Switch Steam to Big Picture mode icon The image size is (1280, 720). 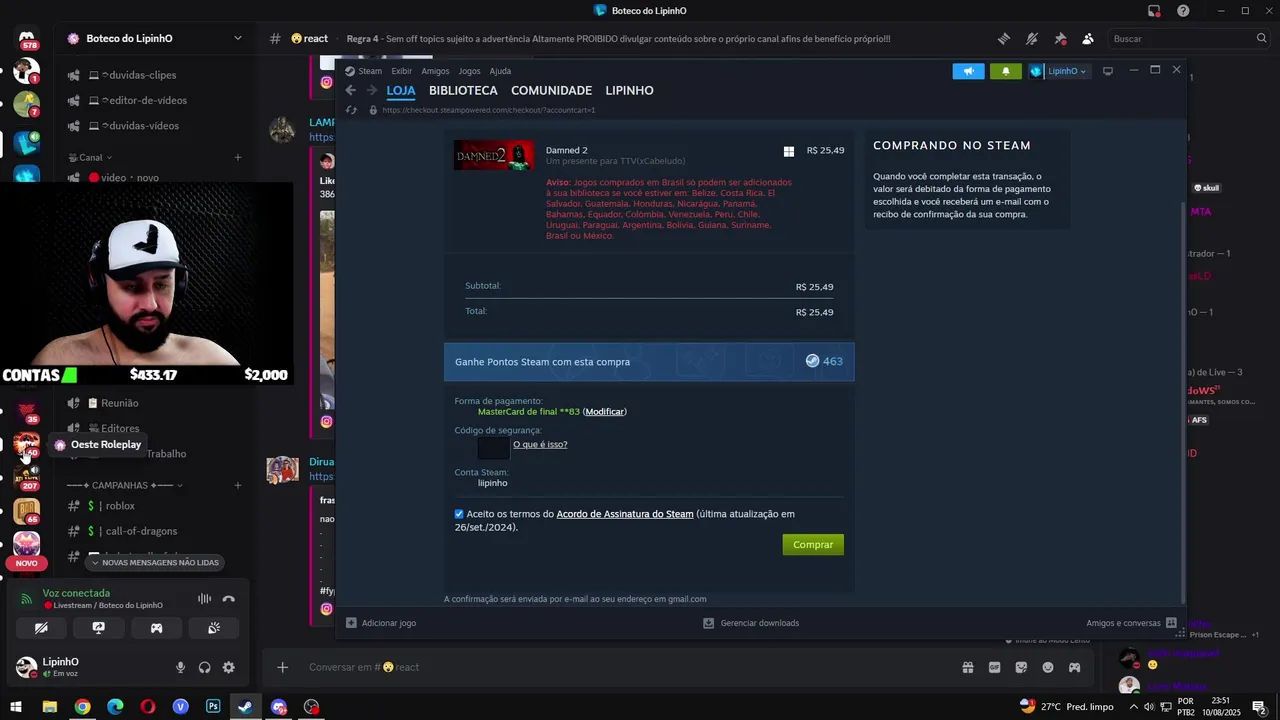pyautogui.click(x=1107, y=71)
